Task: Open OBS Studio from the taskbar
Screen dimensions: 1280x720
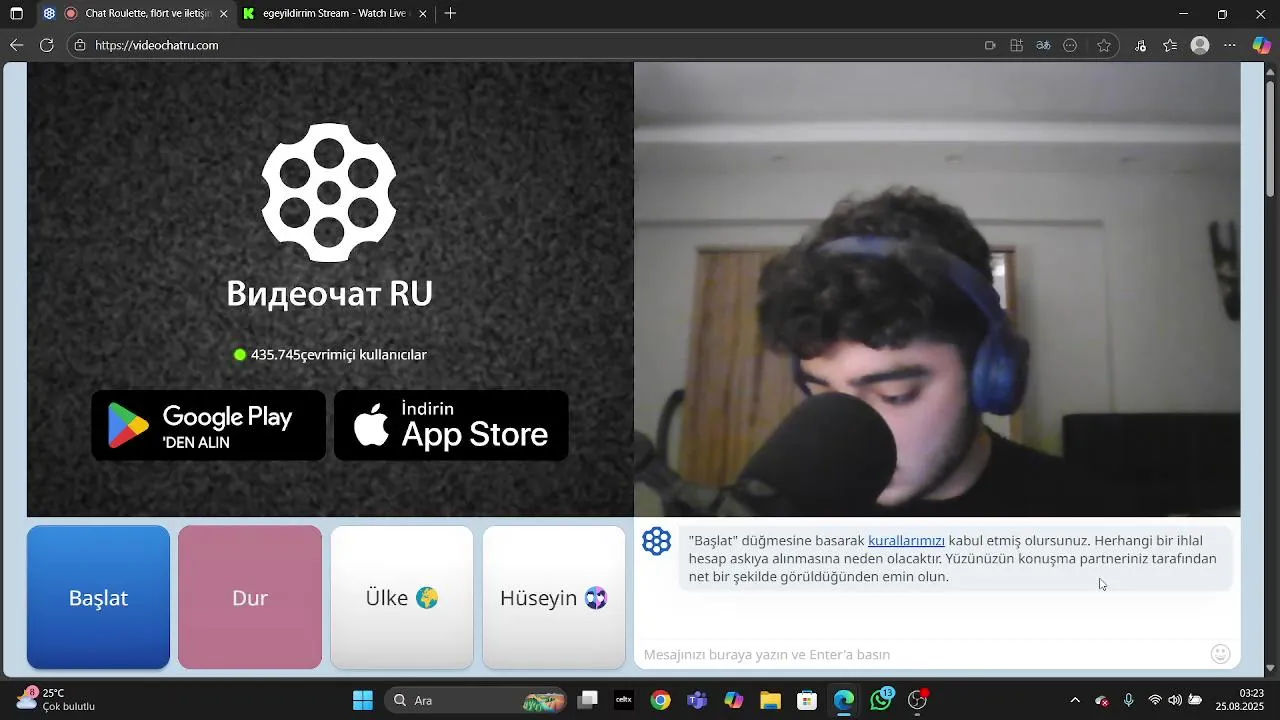Action: (918, 700)
